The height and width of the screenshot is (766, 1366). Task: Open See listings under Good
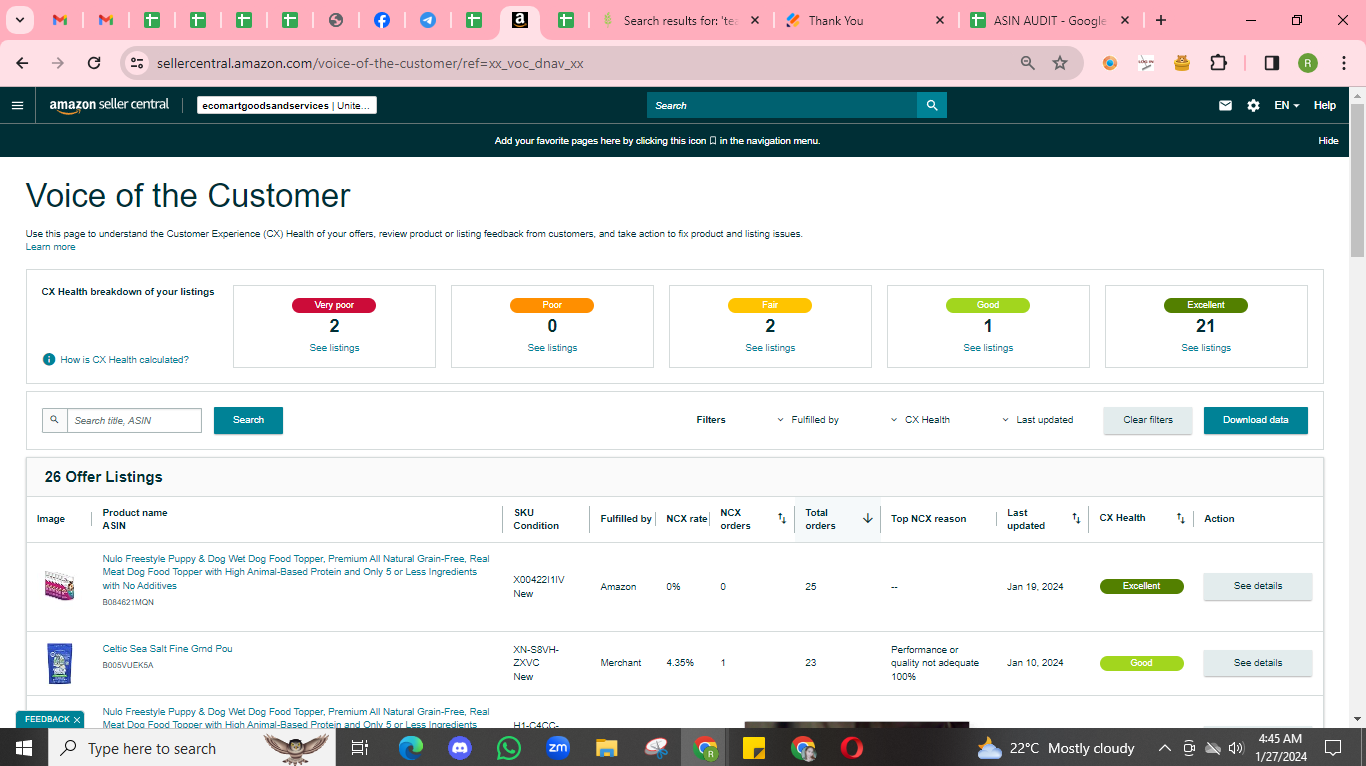click(988, 348)
